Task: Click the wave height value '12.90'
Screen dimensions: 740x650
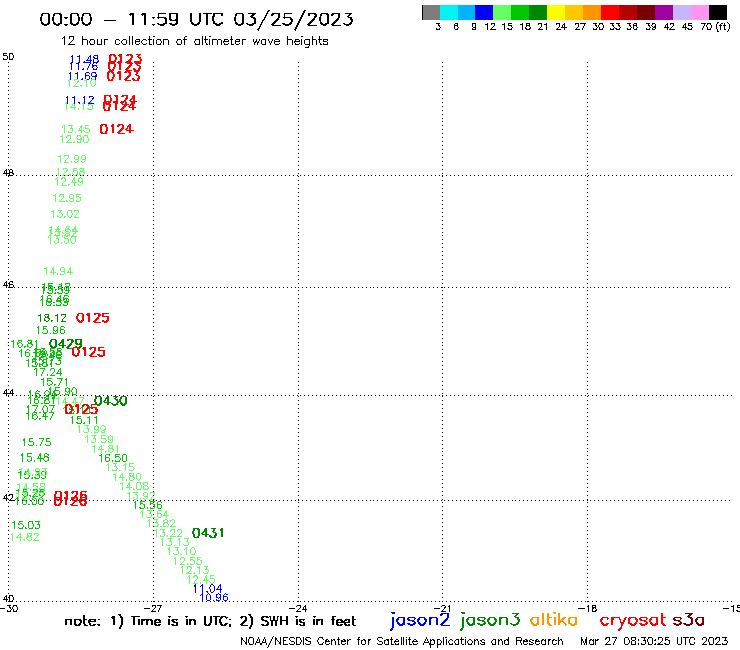Action: [x=74, y=139]
